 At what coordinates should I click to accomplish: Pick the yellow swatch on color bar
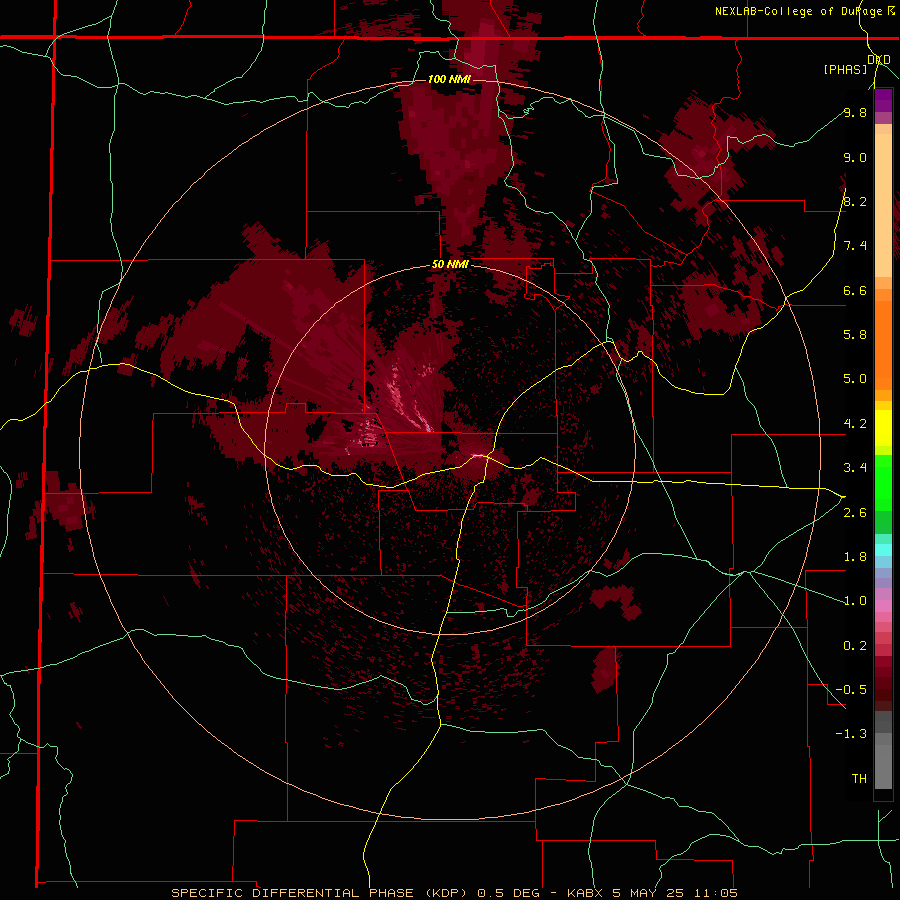point(883,428)
